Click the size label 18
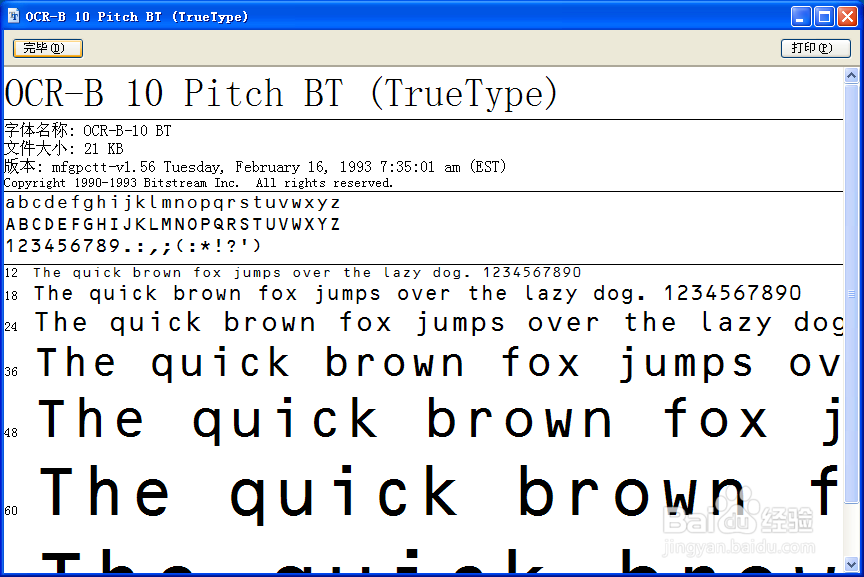Image resolution: width=864 pixels, height=577 pixels. 11,296
